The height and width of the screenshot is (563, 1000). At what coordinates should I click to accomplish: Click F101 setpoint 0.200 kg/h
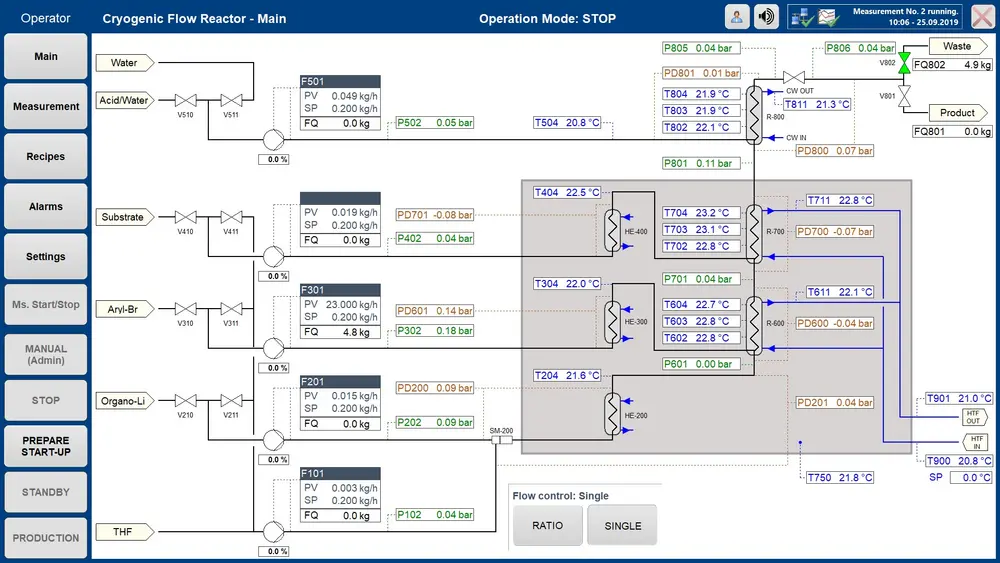click(x=355, y=501)
